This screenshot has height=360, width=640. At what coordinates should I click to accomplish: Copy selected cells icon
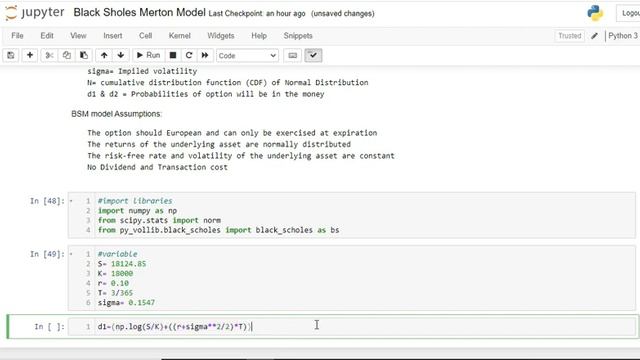pyautogui.click(x=67, y=55)
